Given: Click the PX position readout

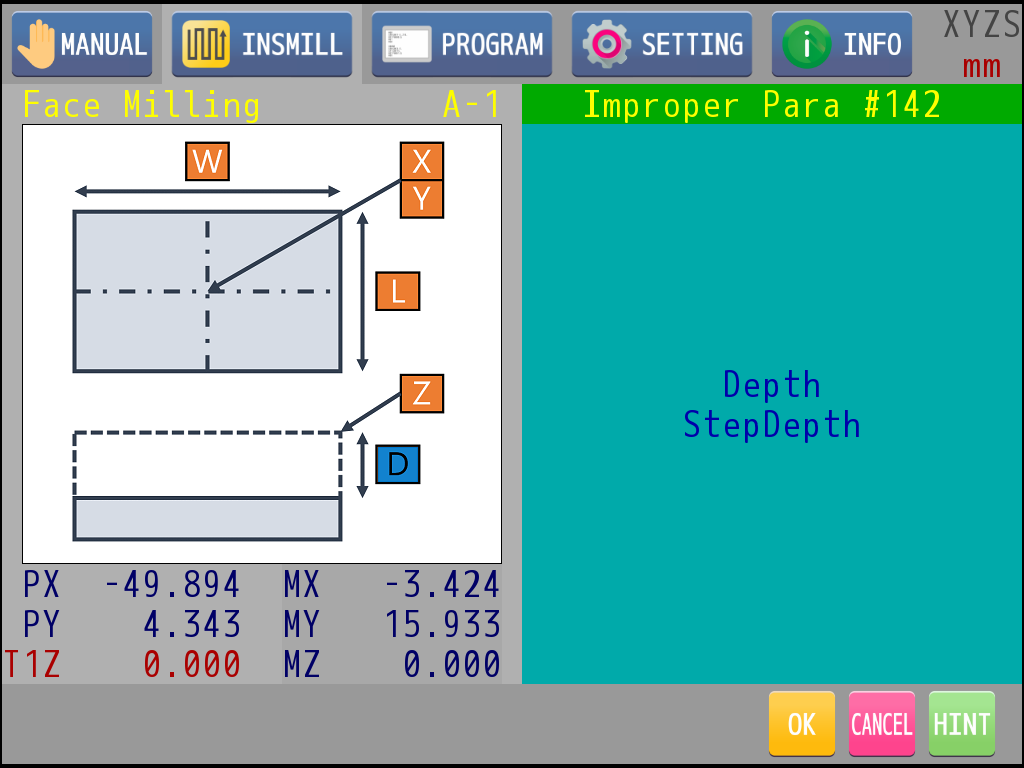Looking at the screenshot, I should [172, 584].
